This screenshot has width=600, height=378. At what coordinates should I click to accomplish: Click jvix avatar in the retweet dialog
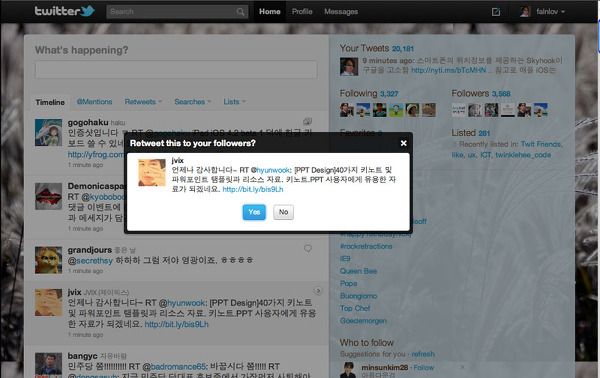152,173
